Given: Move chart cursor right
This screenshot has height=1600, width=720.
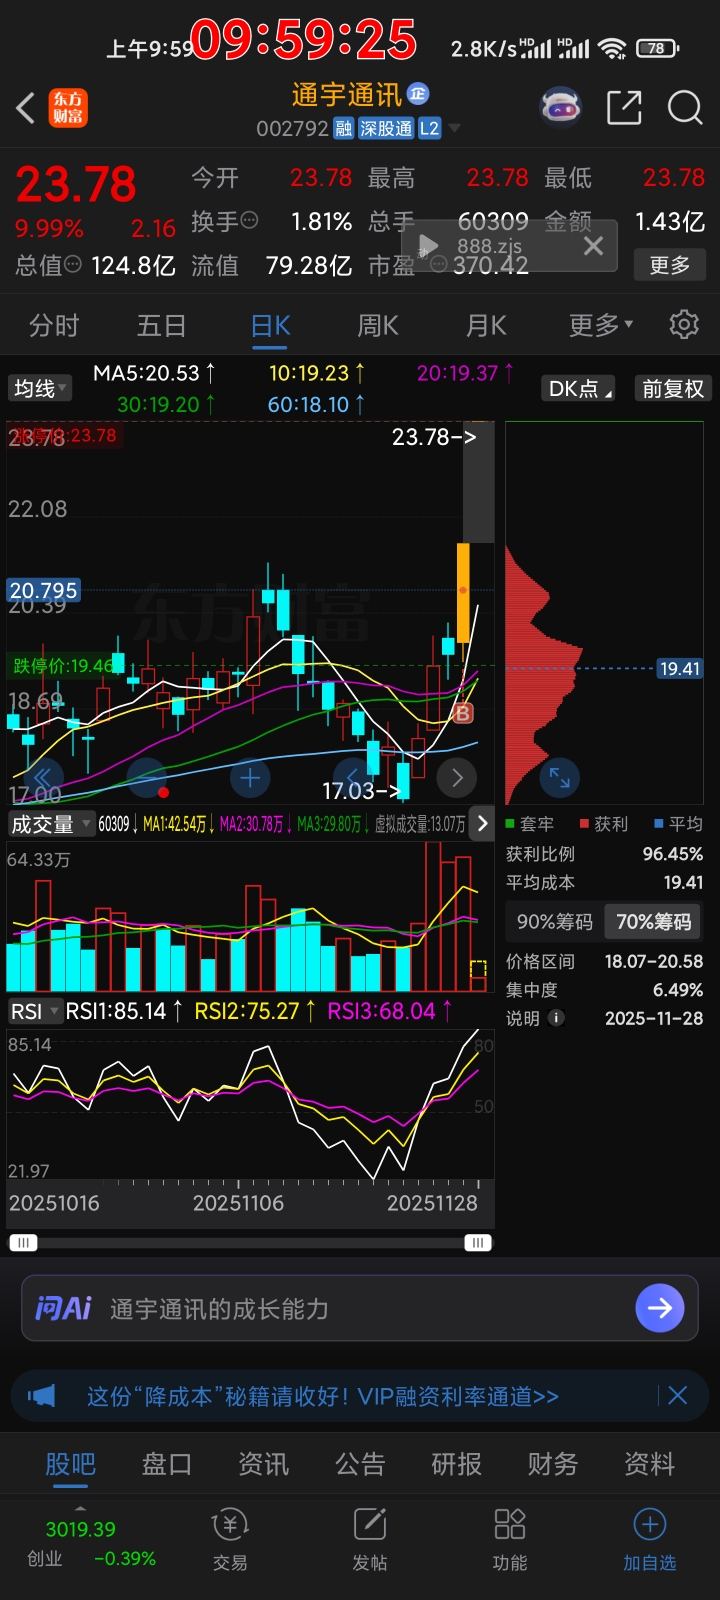Looking at the screenshot, I should click(x=457, y=777).
